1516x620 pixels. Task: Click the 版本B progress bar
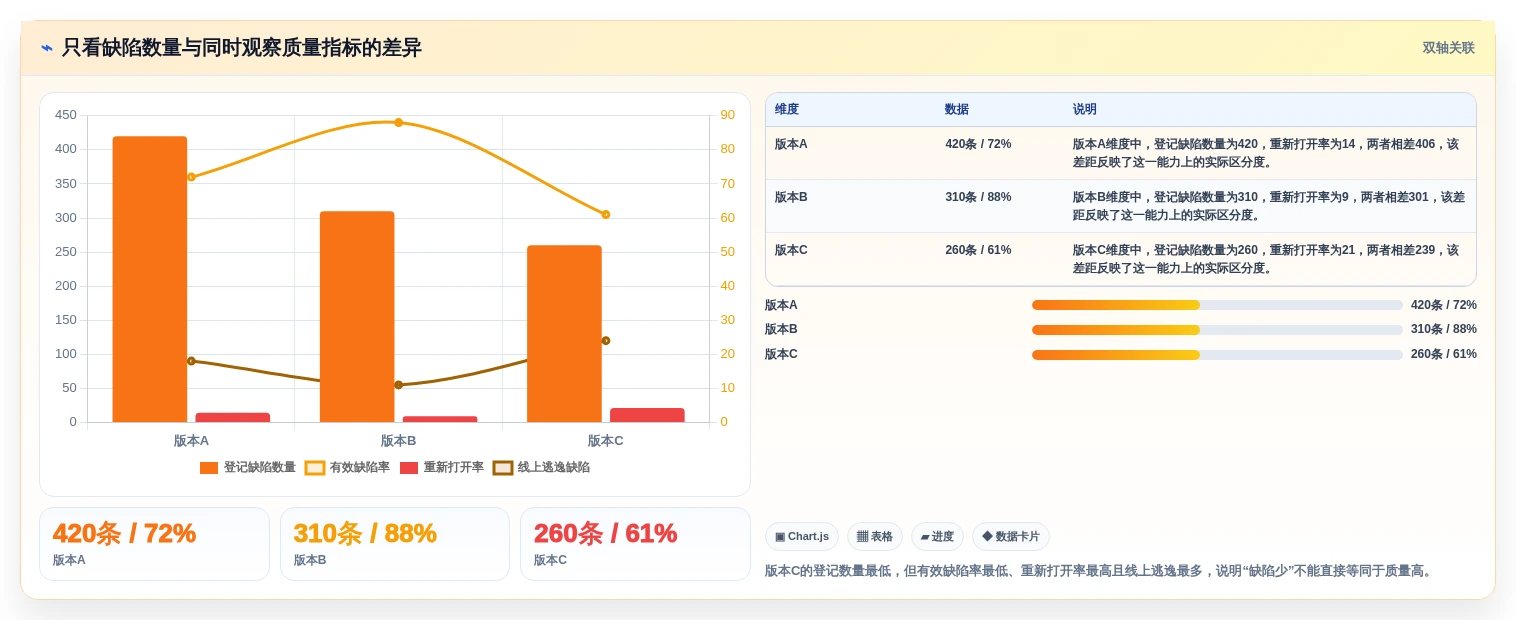[1217, 329]
